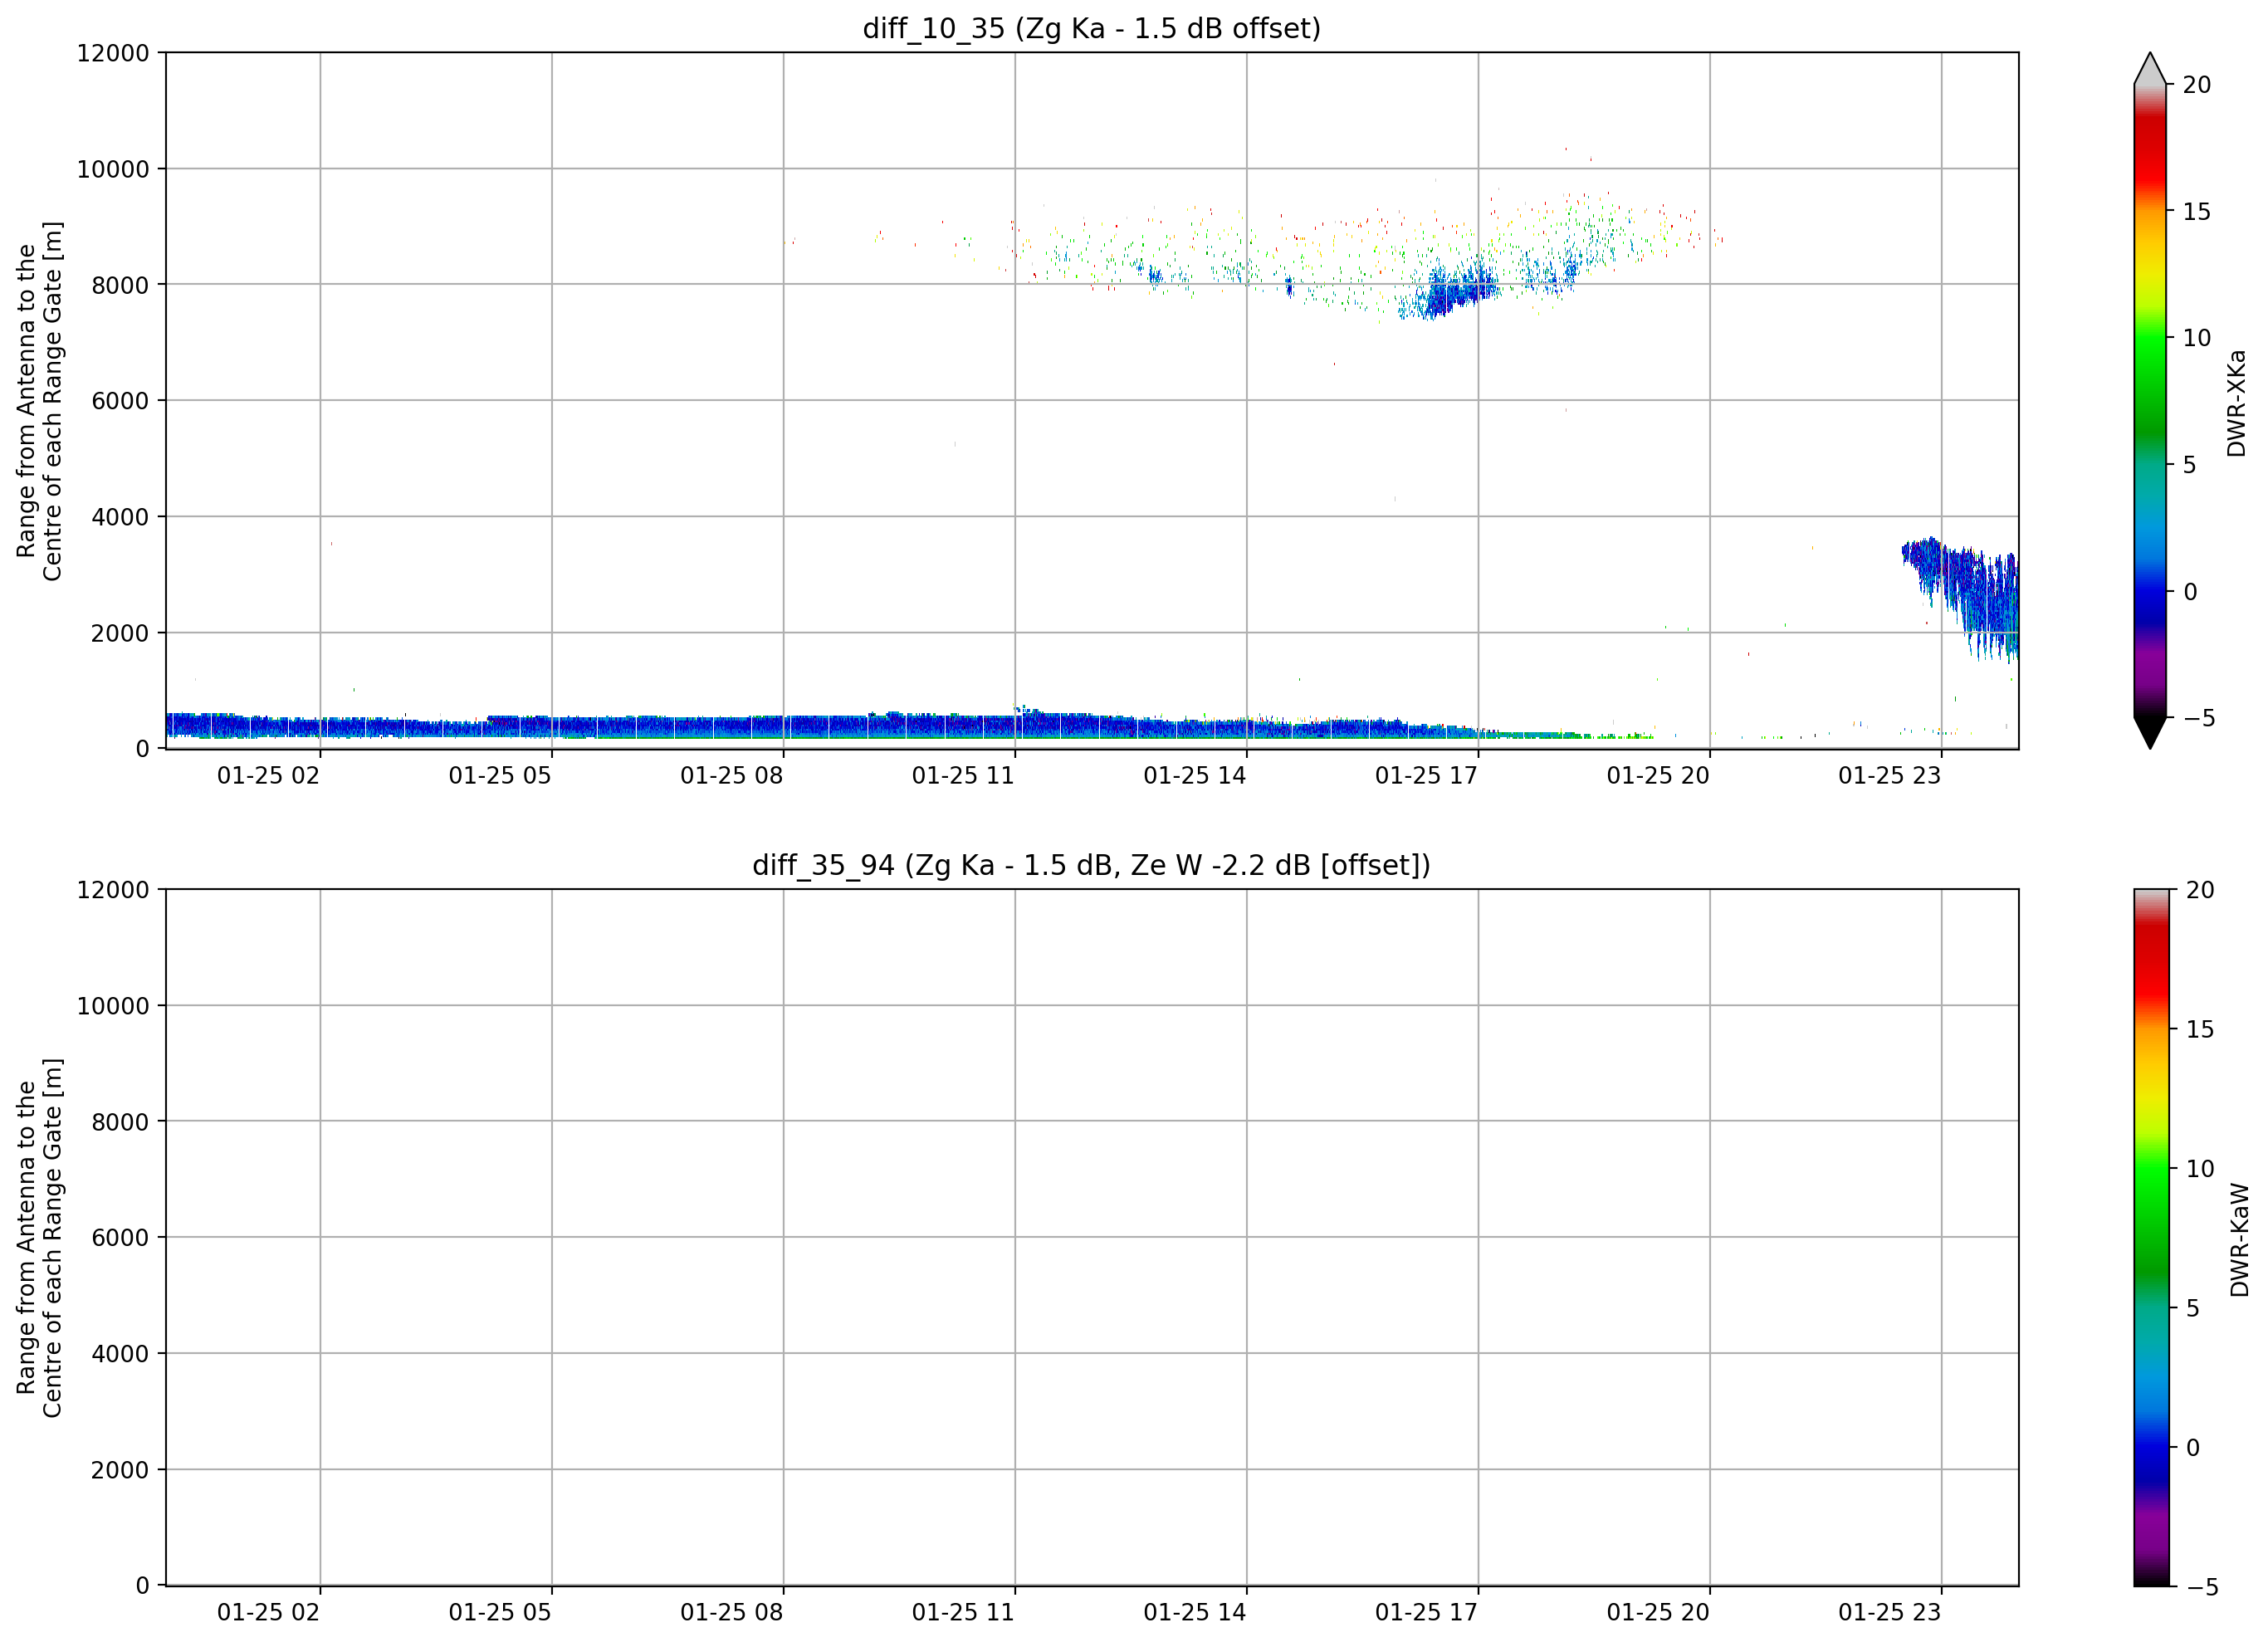Click the 2000 y-tick in the diff_10_35 plot

[x=120, y=633]
